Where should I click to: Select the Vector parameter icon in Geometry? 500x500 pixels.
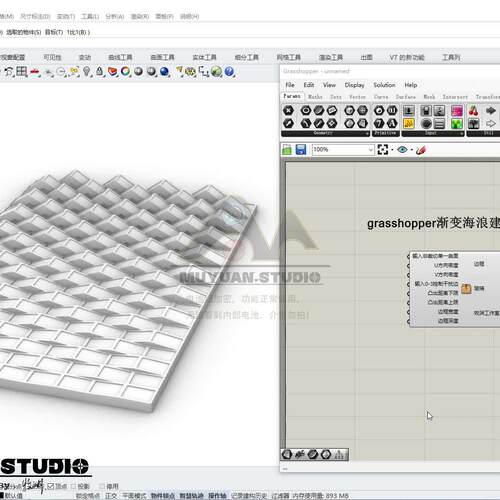288,123
